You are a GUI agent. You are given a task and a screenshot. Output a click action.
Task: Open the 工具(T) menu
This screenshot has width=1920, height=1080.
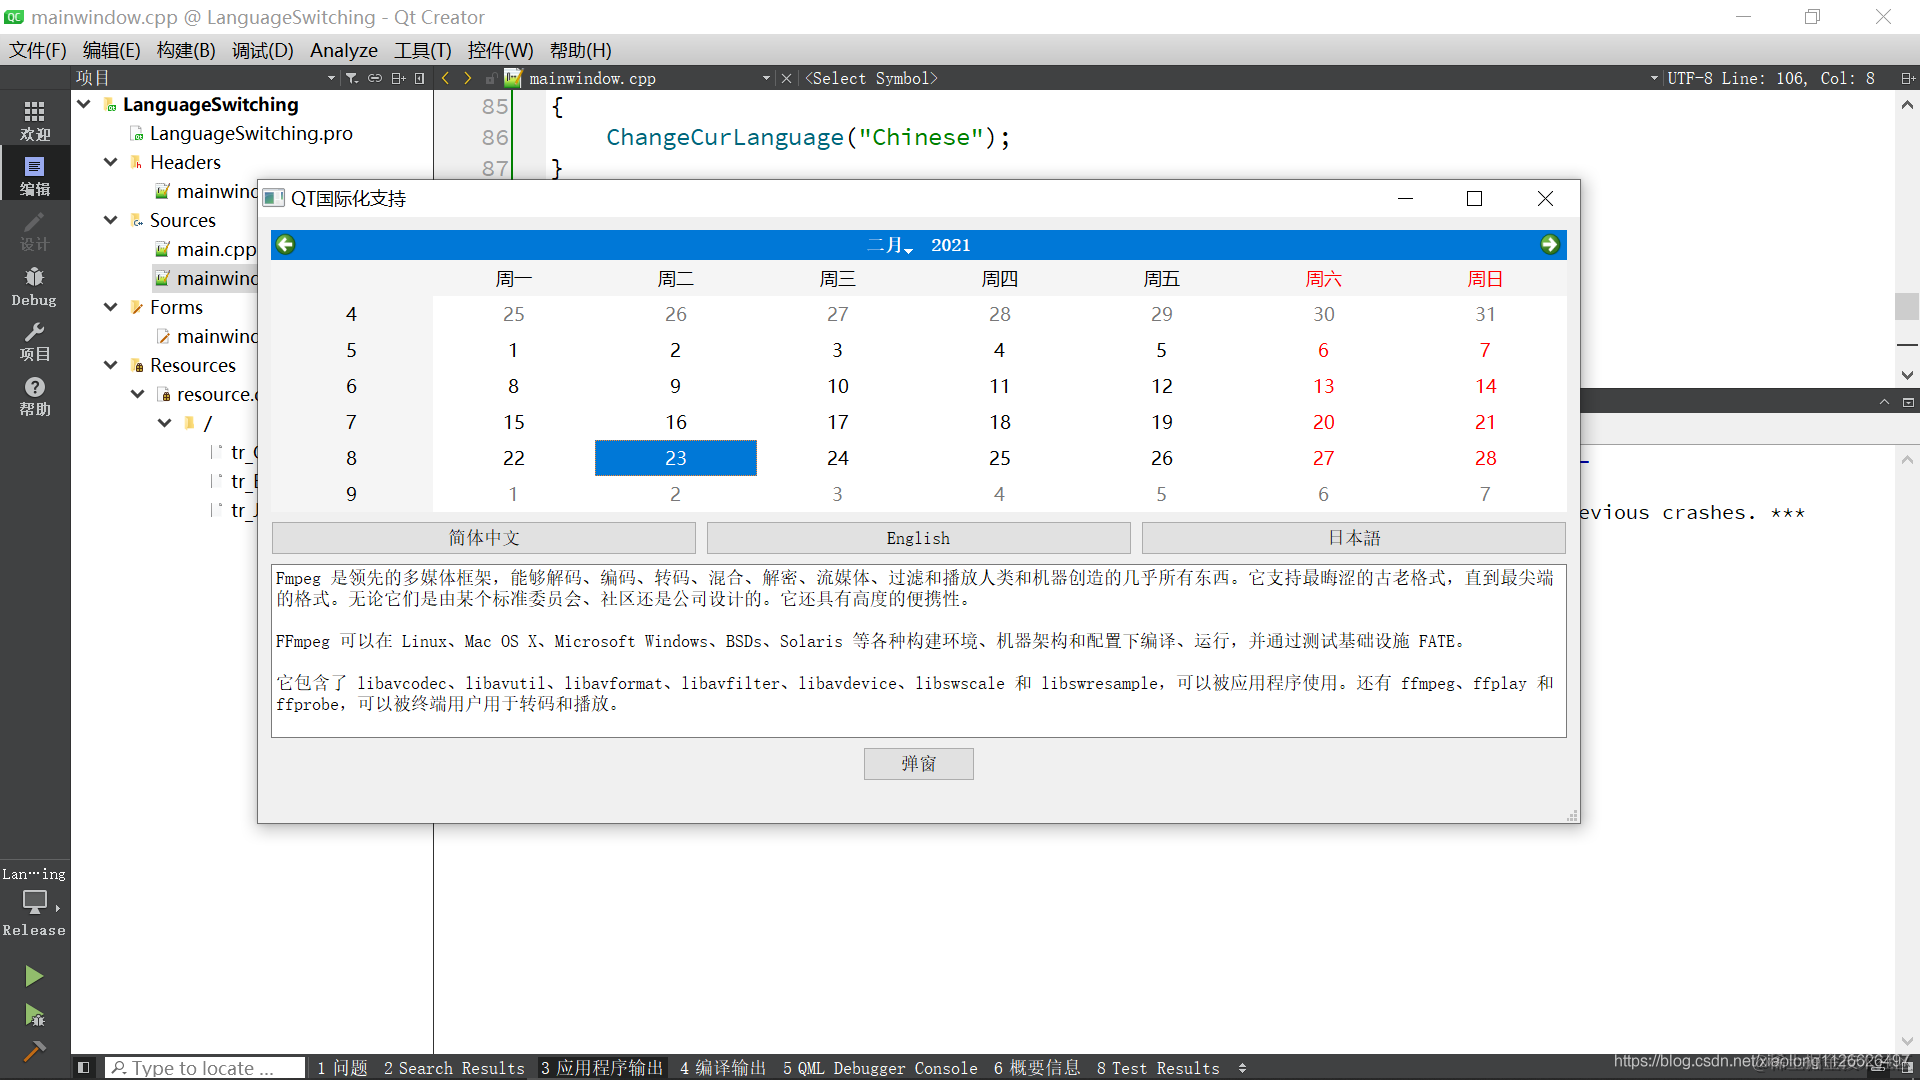click(422, 50)
